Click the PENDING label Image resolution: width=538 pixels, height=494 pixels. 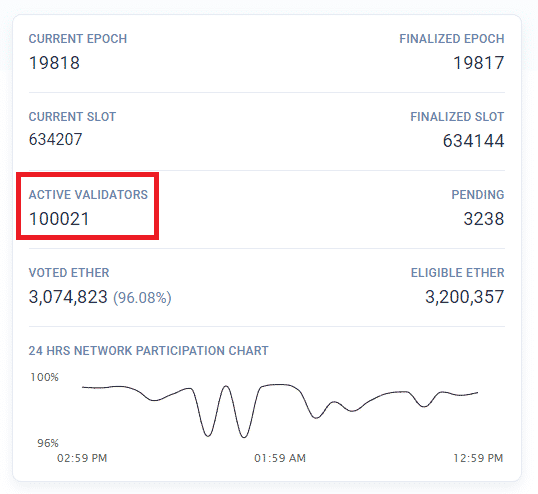[x=478, y=195]
